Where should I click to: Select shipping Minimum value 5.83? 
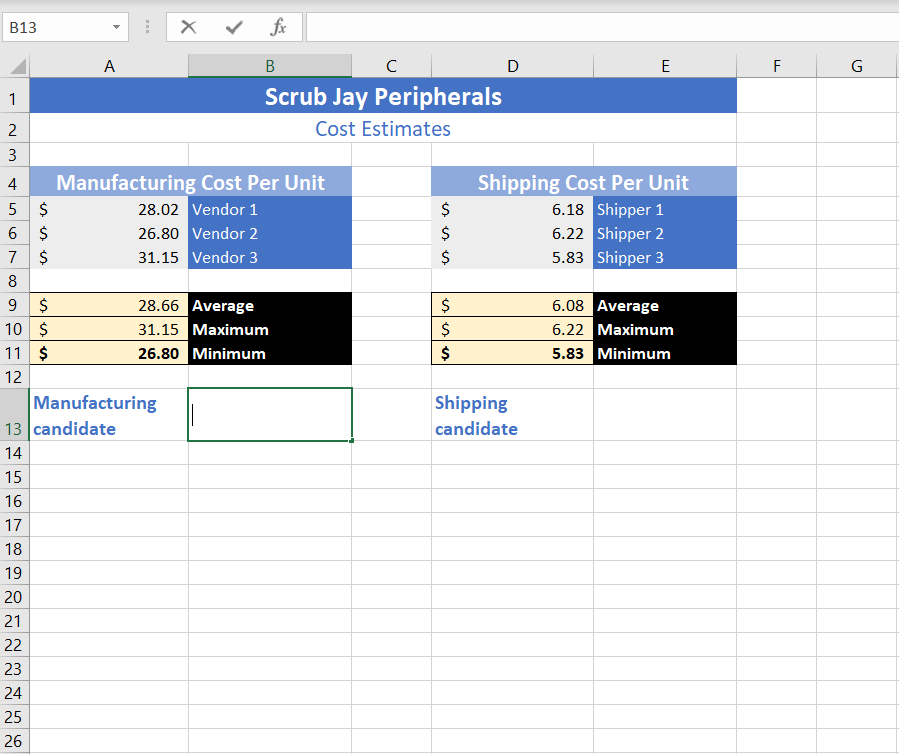[x=513, y=353]
